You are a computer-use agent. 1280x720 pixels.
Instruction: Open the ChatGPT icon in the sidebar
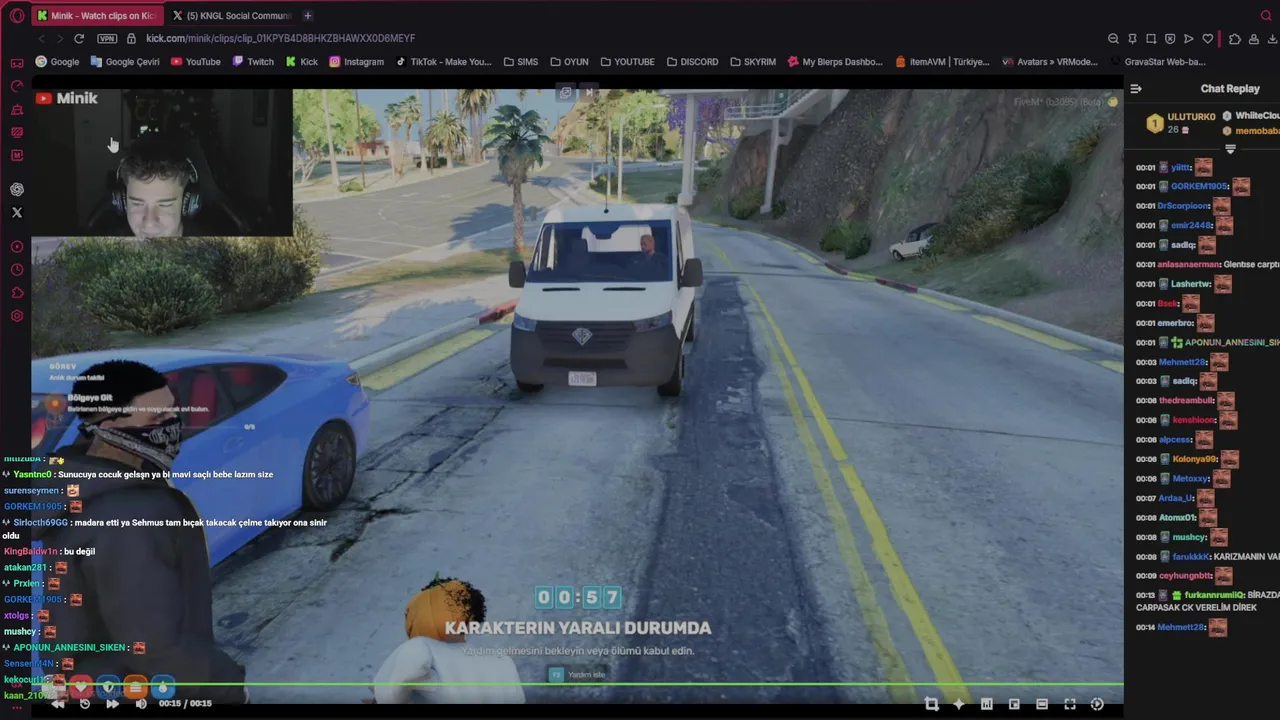(x=17, y=189)
